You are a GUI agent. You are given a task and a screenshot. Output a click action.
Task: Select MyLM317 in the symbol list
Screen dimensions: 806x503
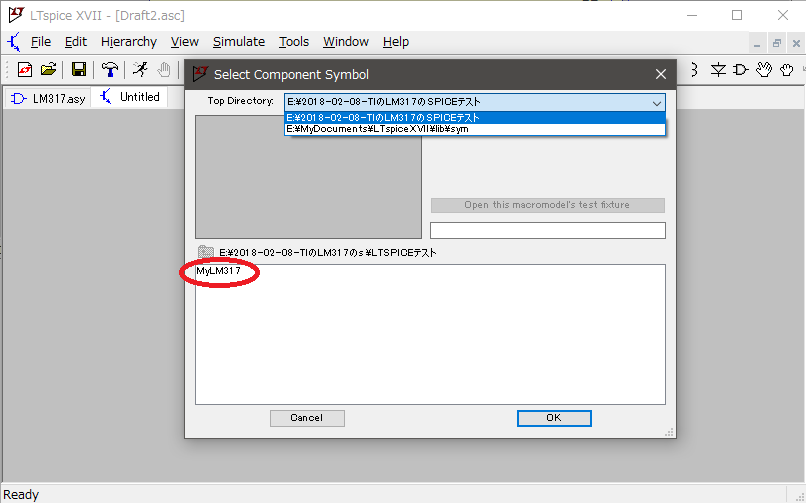218,271
